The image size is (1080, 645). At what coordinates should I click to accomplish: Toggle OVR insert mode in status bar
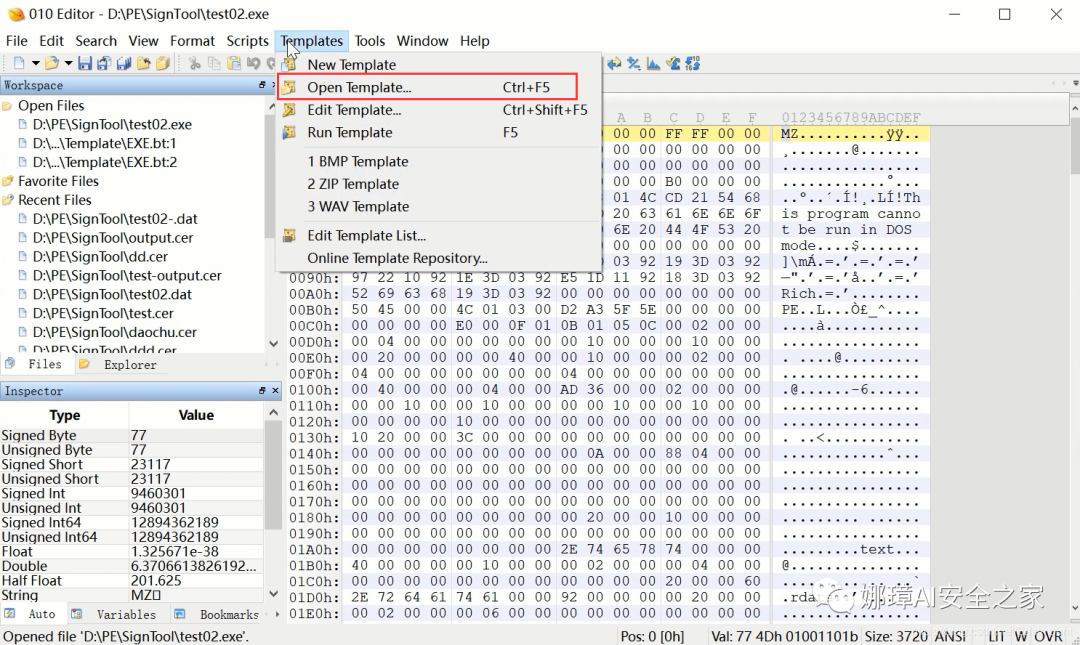(x=1048, y=637)
